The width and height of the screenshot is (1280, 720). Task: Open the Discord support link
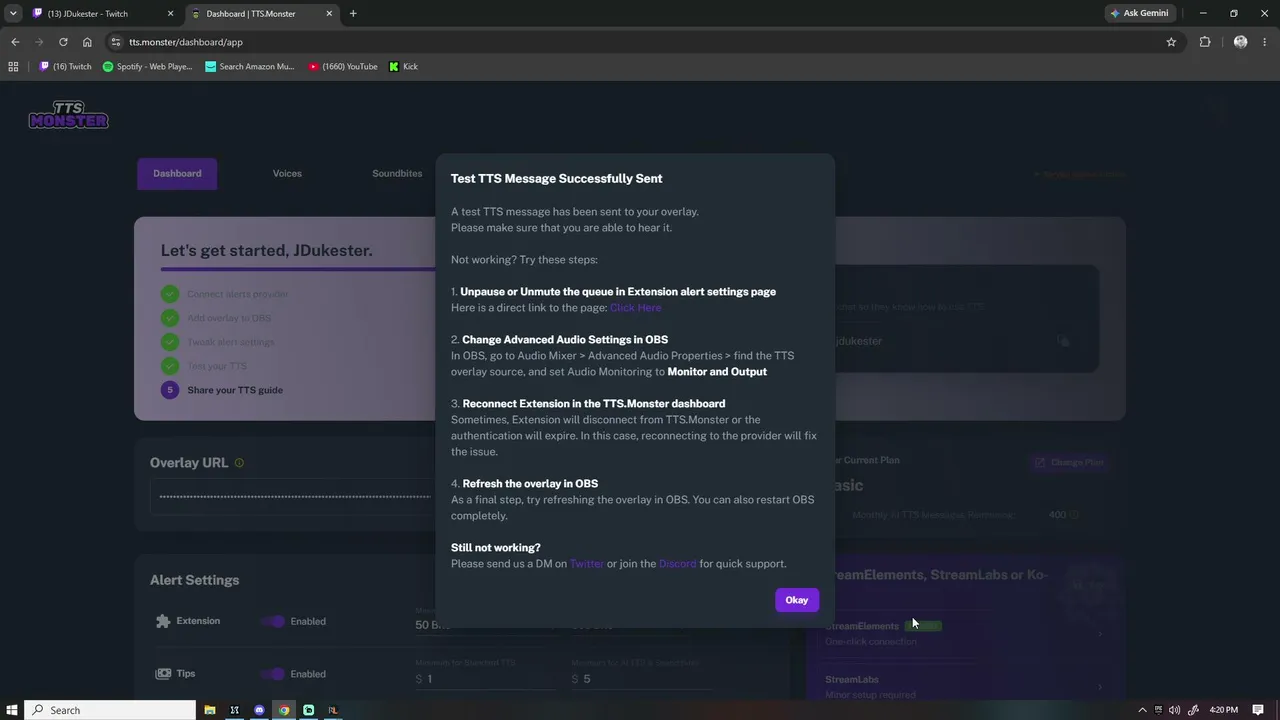(x=677, y=564)
